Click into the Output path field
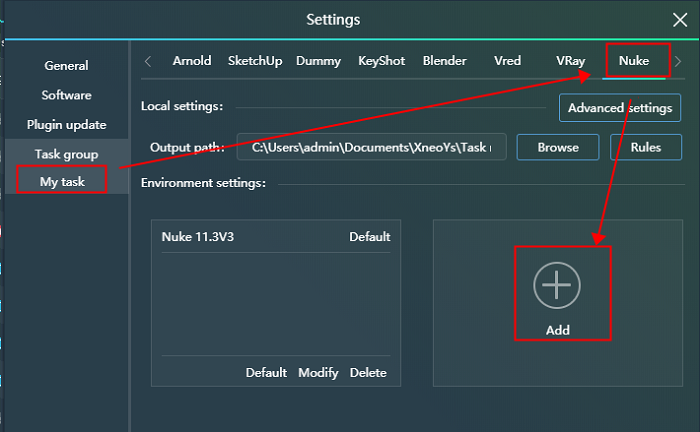Viewport: 700px width, 432px height. click(x=370, y=147)
